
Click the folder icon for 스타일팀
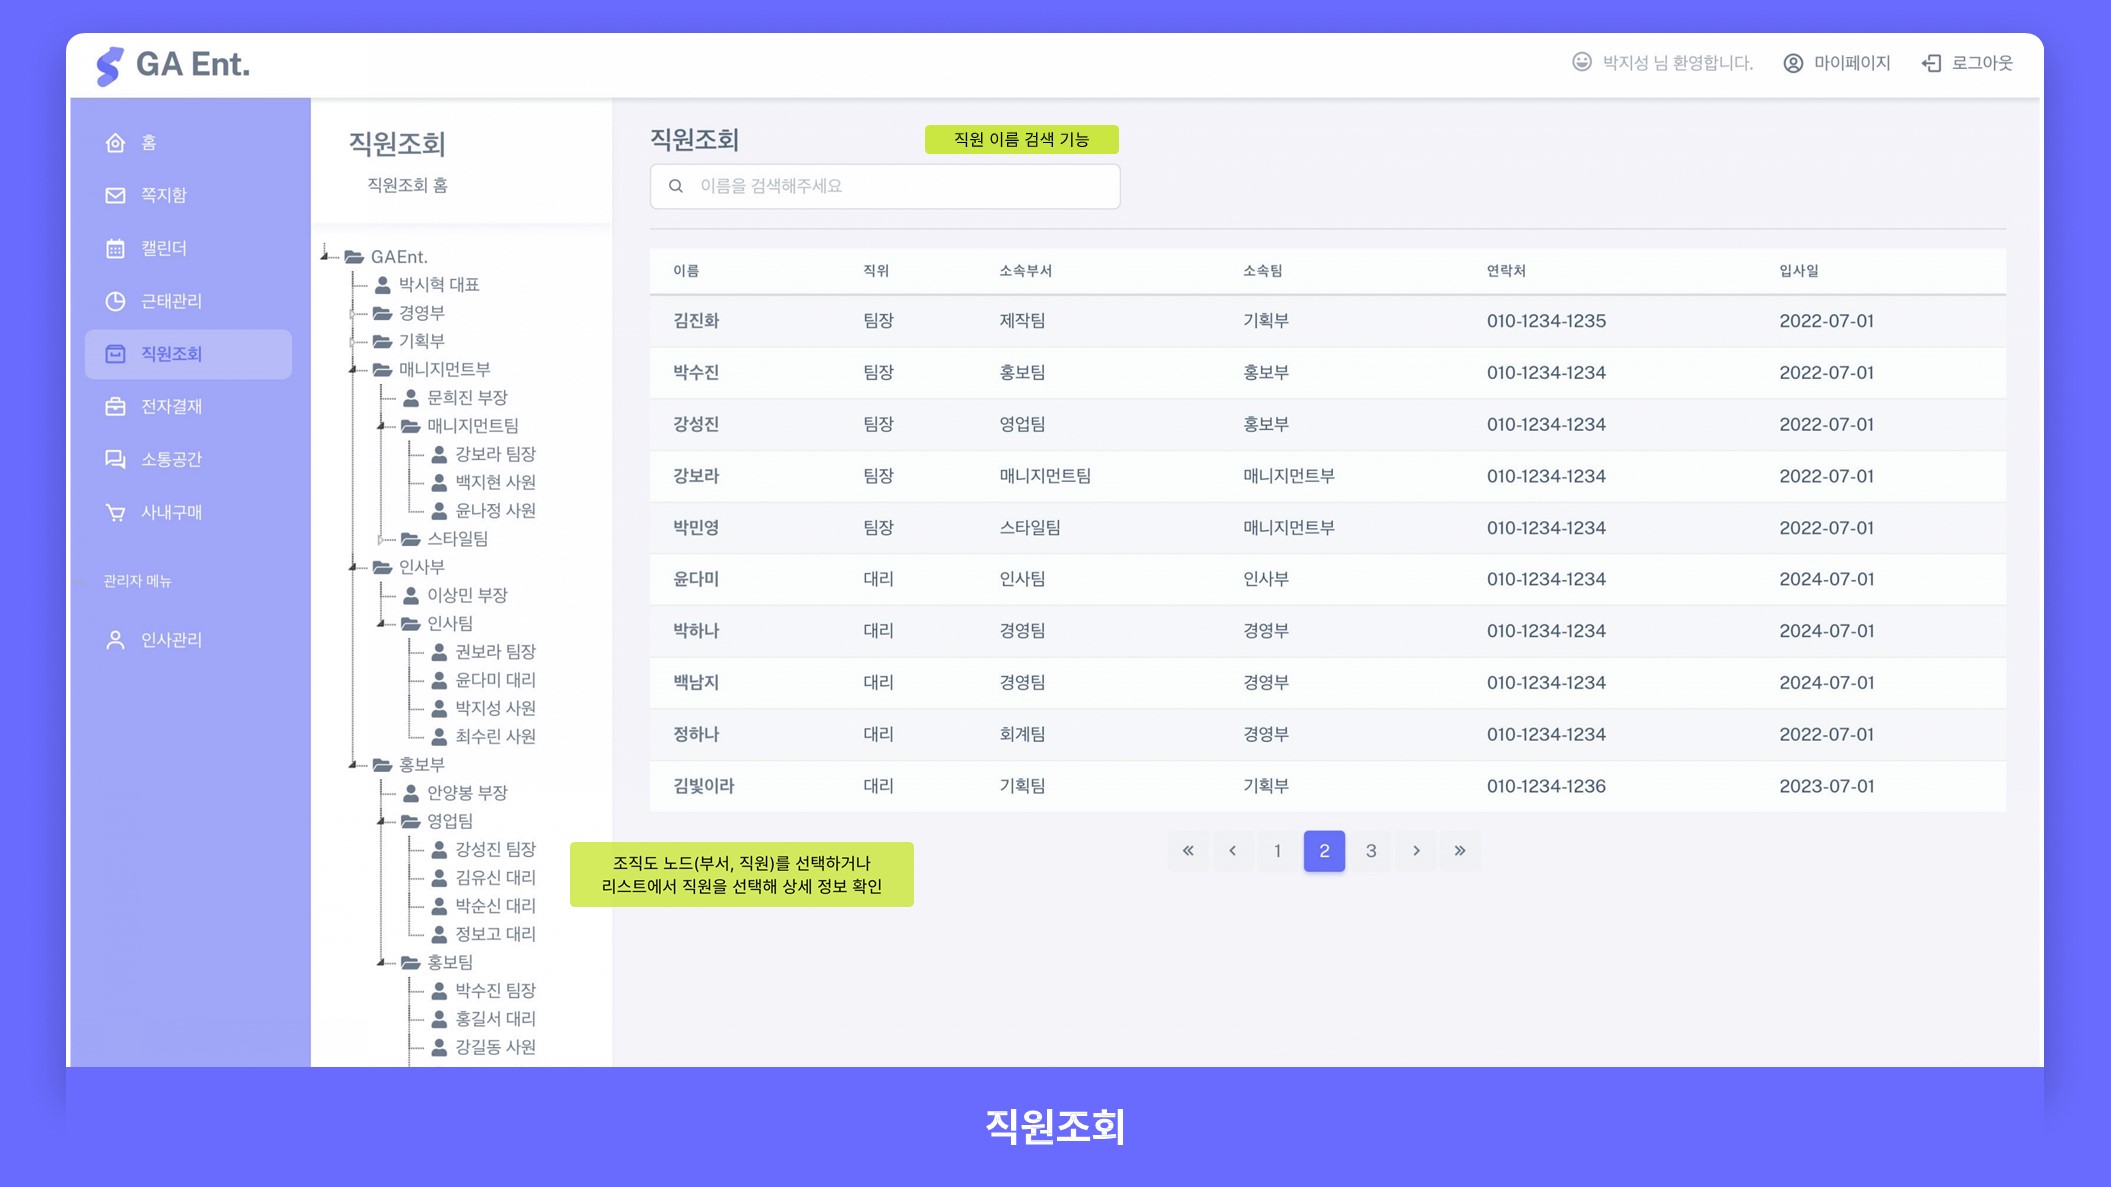(410, 539)
